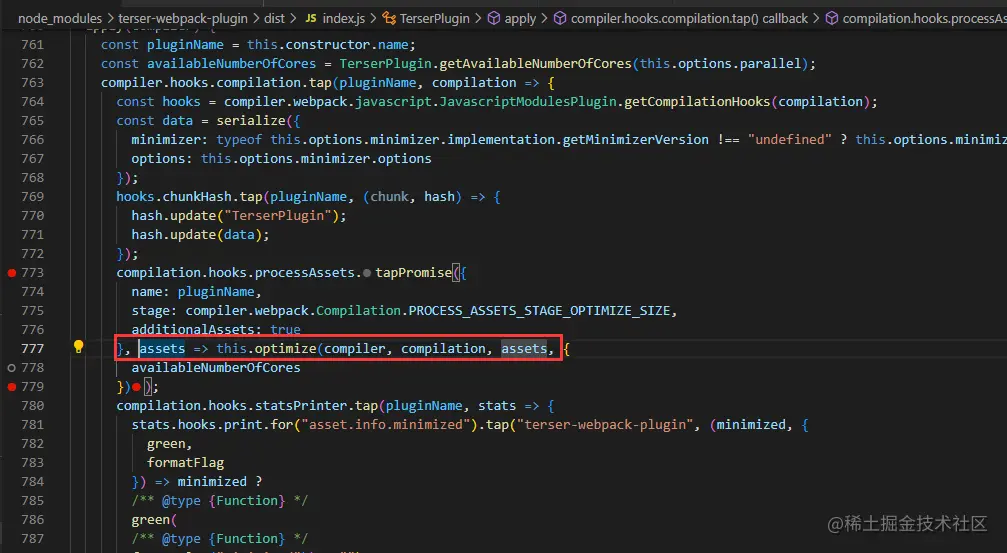
Task: Click the serialize function call on line 765
Action: [x=250, y=121]
